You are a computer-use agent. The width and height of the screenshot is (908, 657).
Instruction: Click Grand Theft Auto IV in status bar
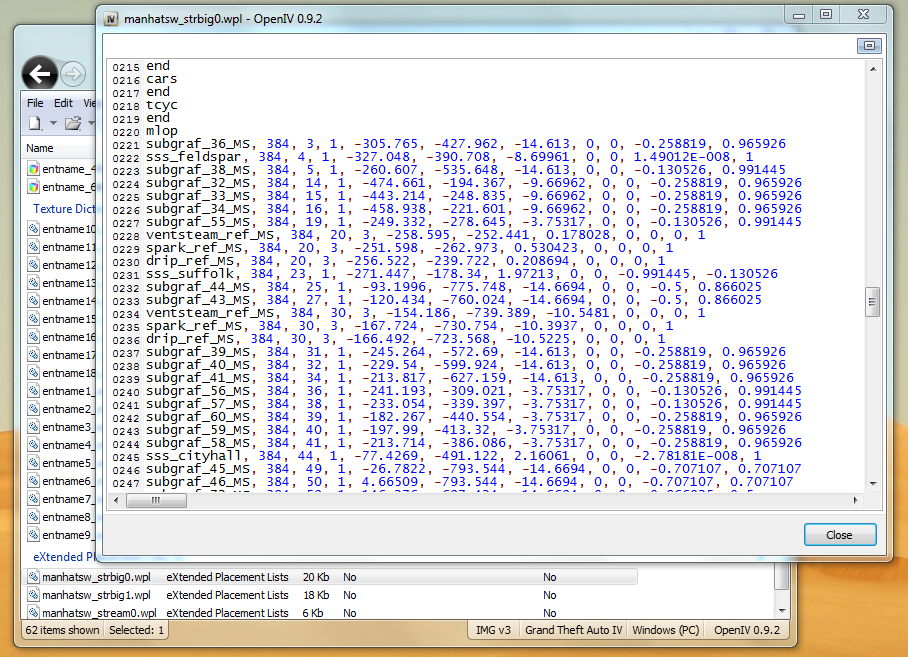(x=574, y=630)
